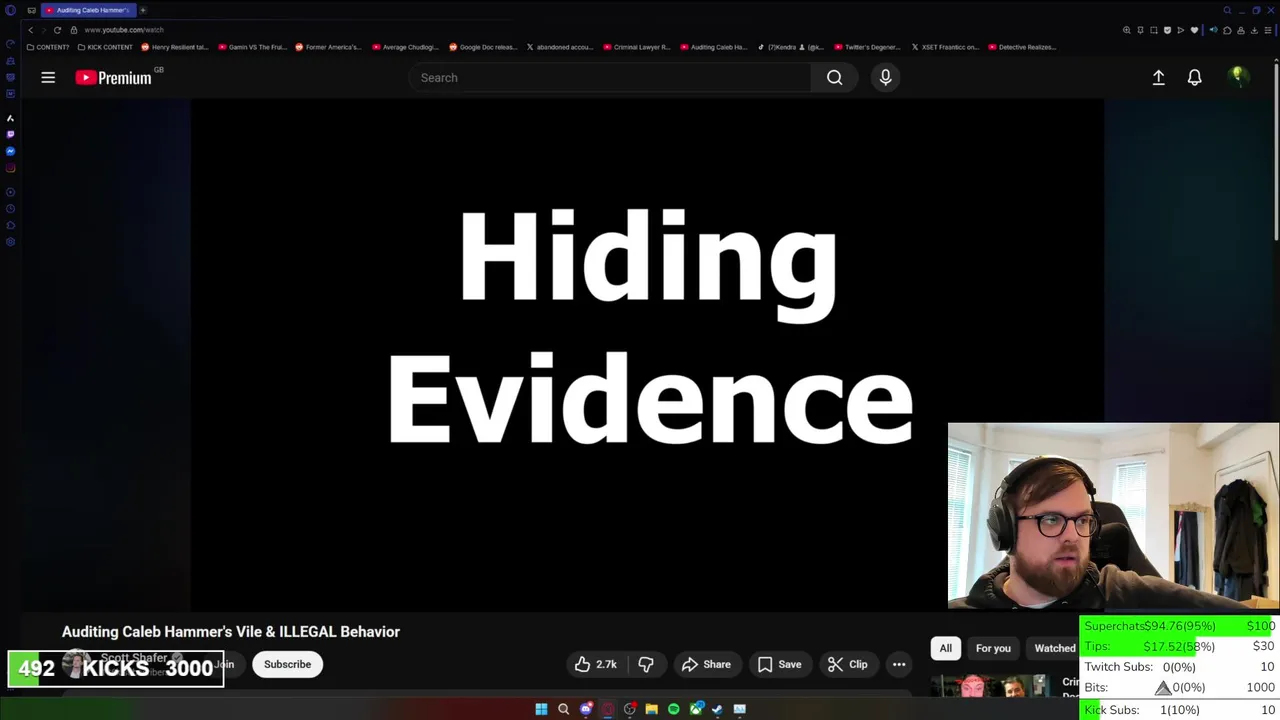Open the Henry Resilient bookmark

coord(175,47)
